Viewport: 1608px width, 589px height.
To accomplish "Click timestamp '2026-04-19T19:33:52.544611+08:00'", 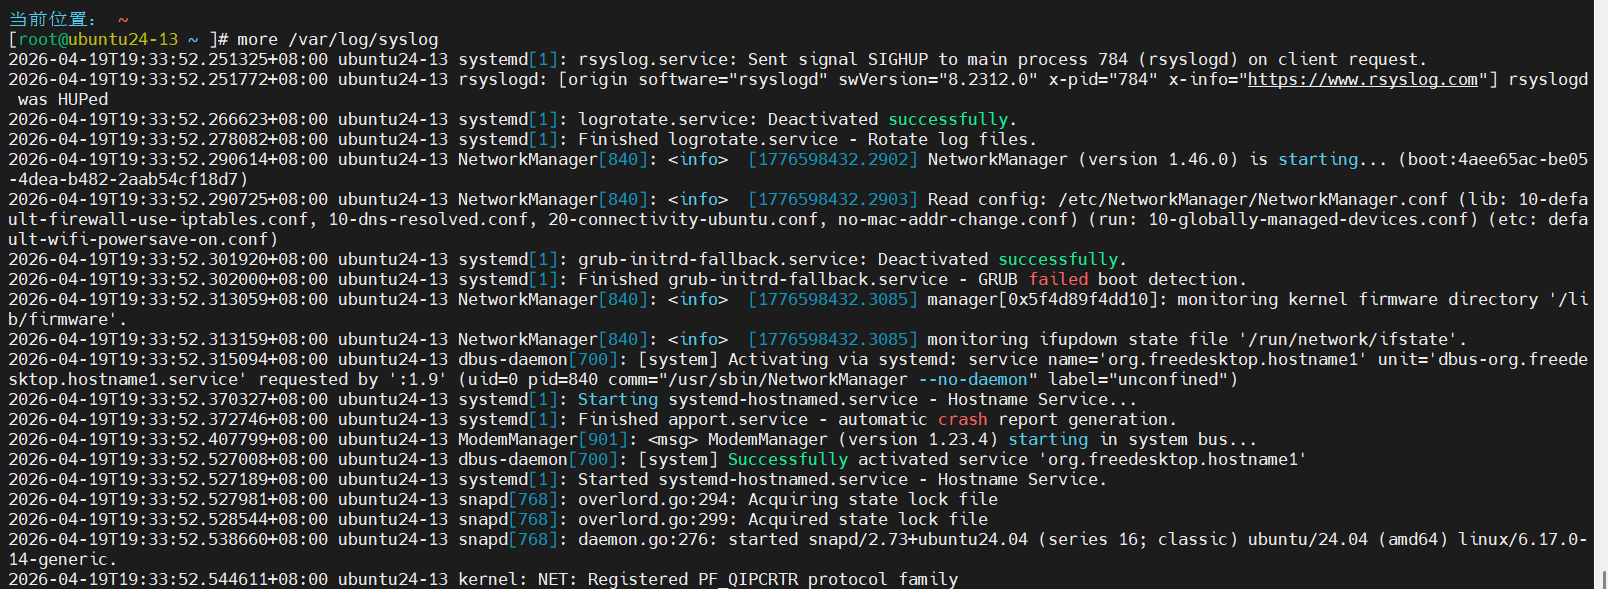I will [168, 579].
